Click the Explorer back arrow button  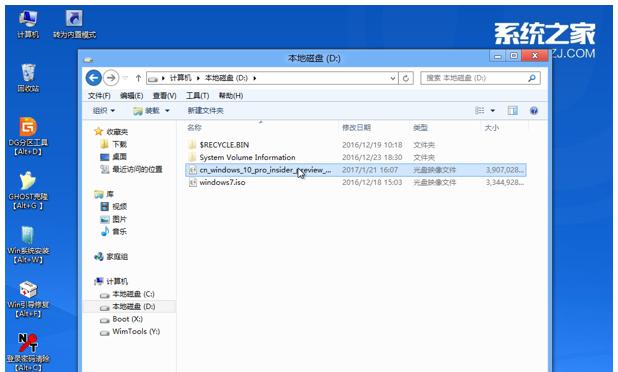coord(94,78)
